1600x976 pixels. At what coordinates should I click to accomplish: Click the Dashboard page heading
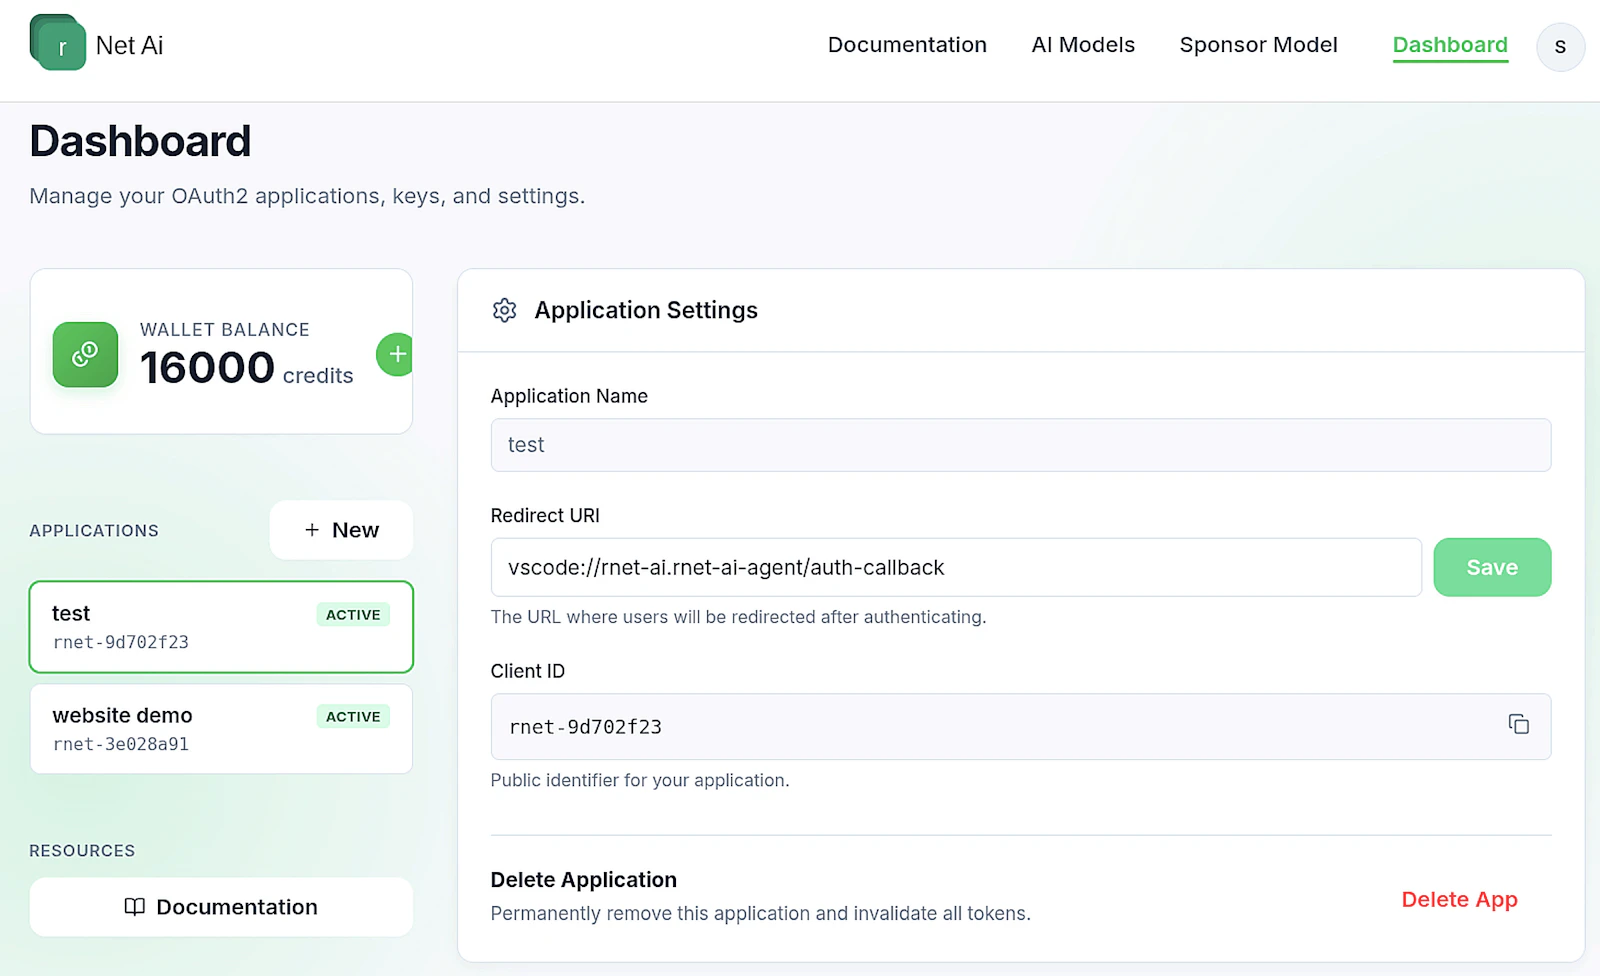coord(140,141)
